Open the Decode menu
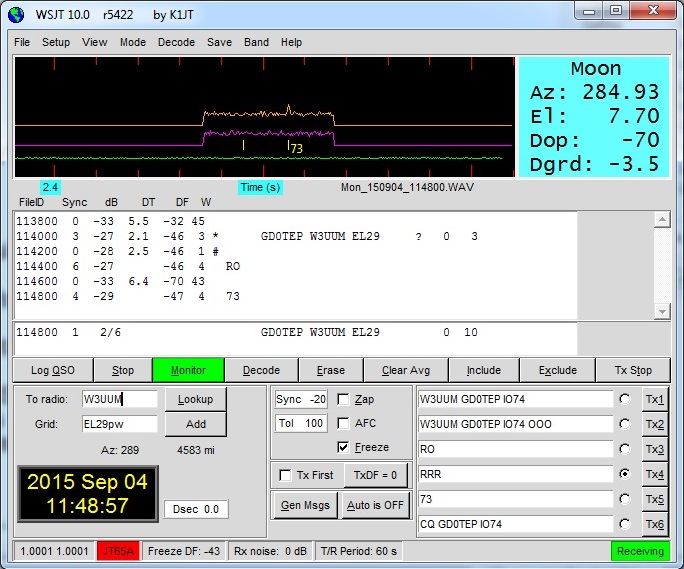Image resolution: width=684 pixels, height=569 pixels. click(x=176, y=43)
